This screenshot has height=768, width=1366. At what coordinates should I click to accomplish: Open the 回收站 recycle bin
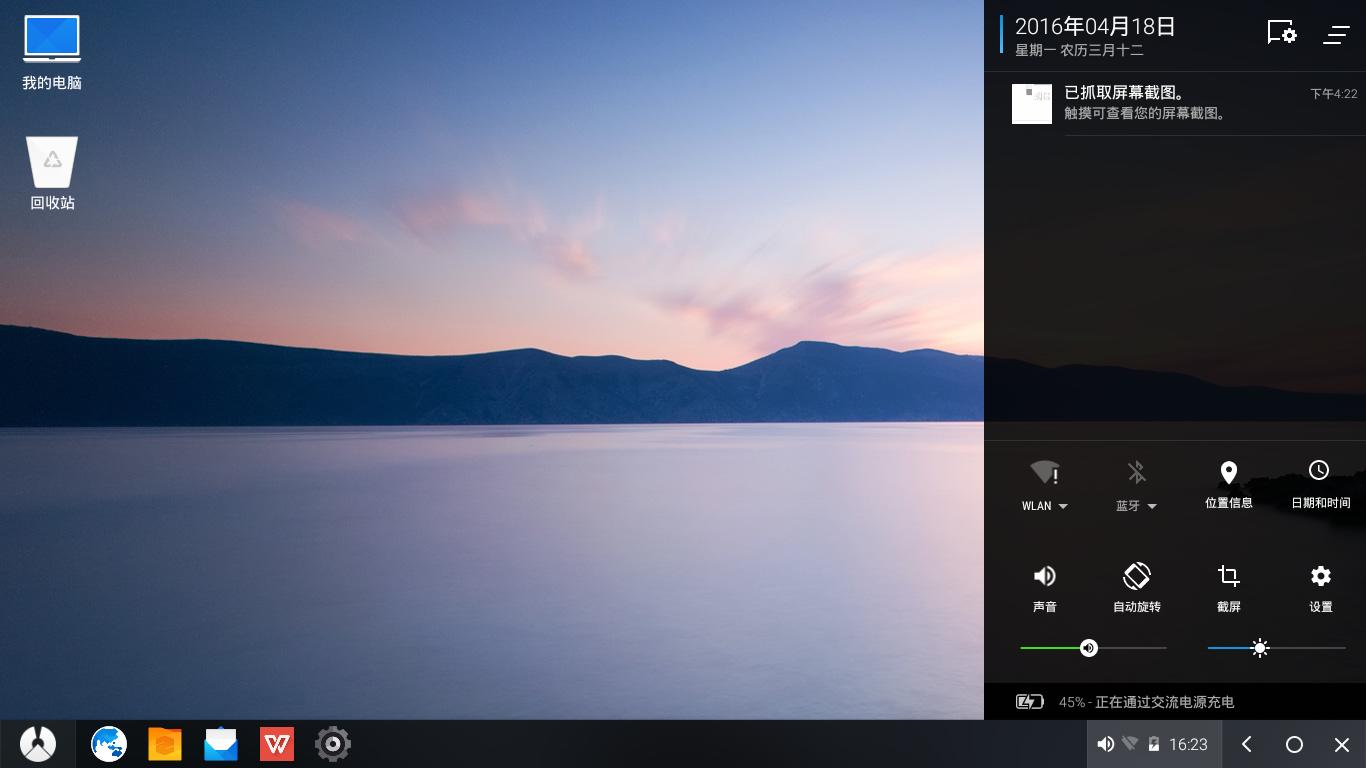52,163
